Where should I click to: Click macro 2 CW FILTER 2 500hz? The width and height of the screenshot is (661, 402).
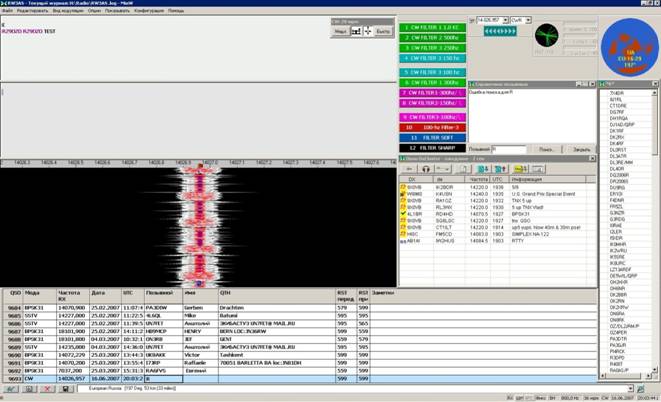[433, 38]
